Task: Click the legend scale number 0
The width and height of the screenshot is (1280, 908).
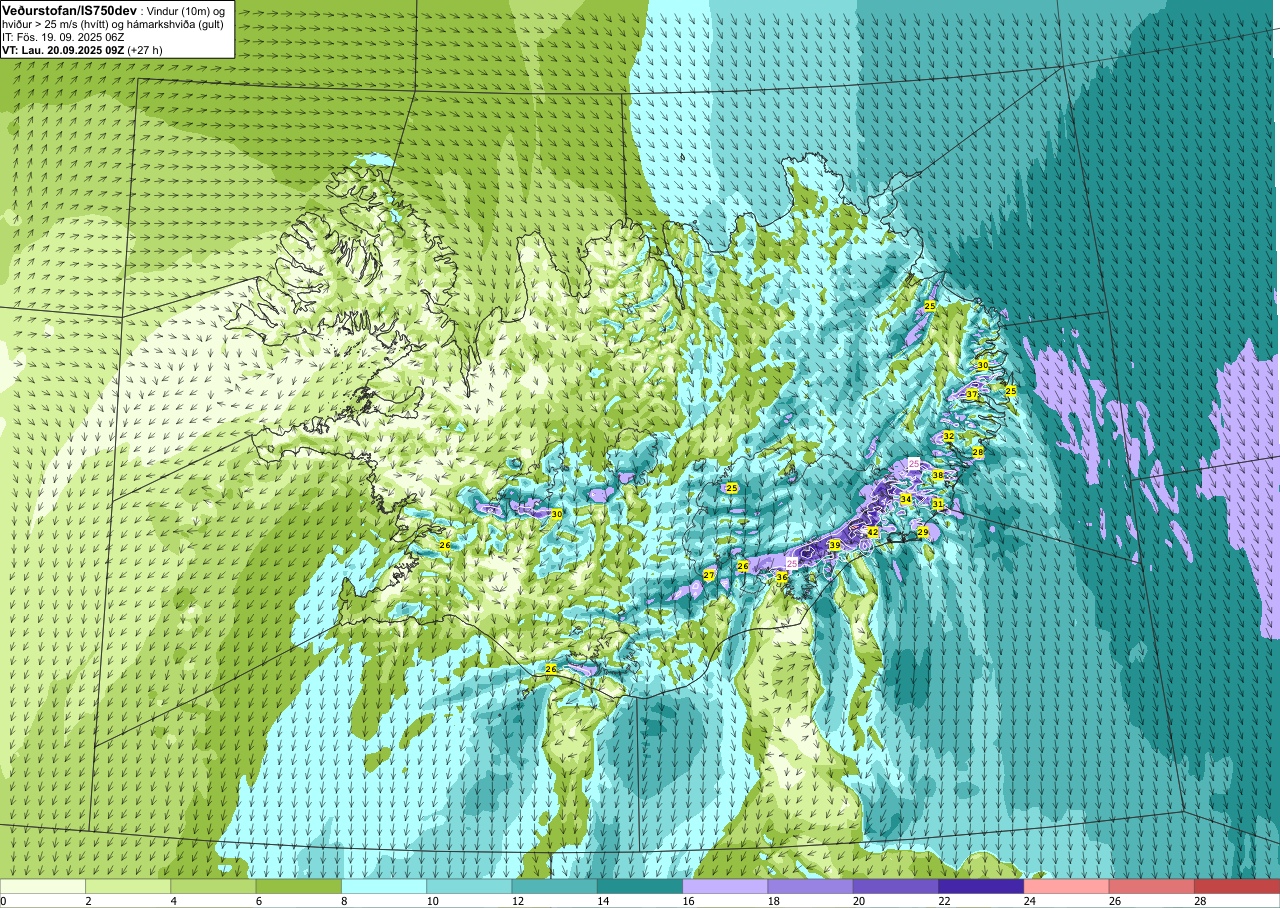Action: pos(3,901)
